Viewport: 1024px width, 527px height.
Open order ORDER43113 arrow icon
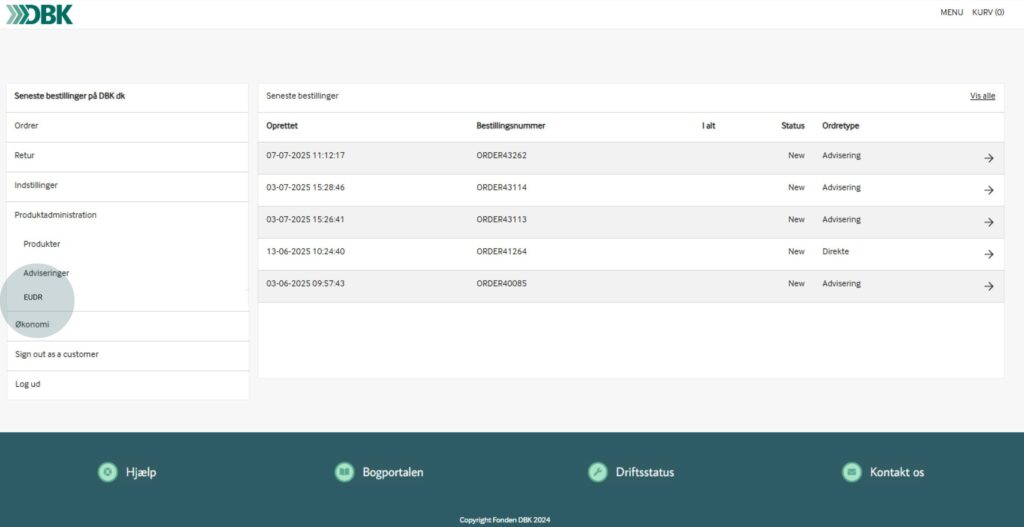tap(988, 222)
